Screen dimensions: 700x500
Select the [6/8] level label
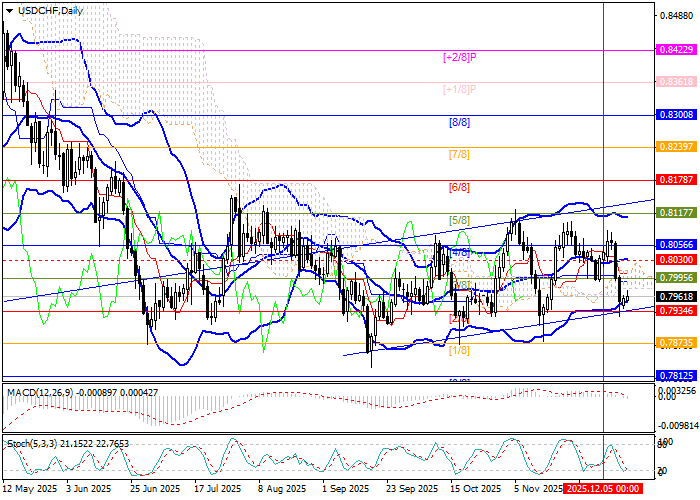point(459,187)
